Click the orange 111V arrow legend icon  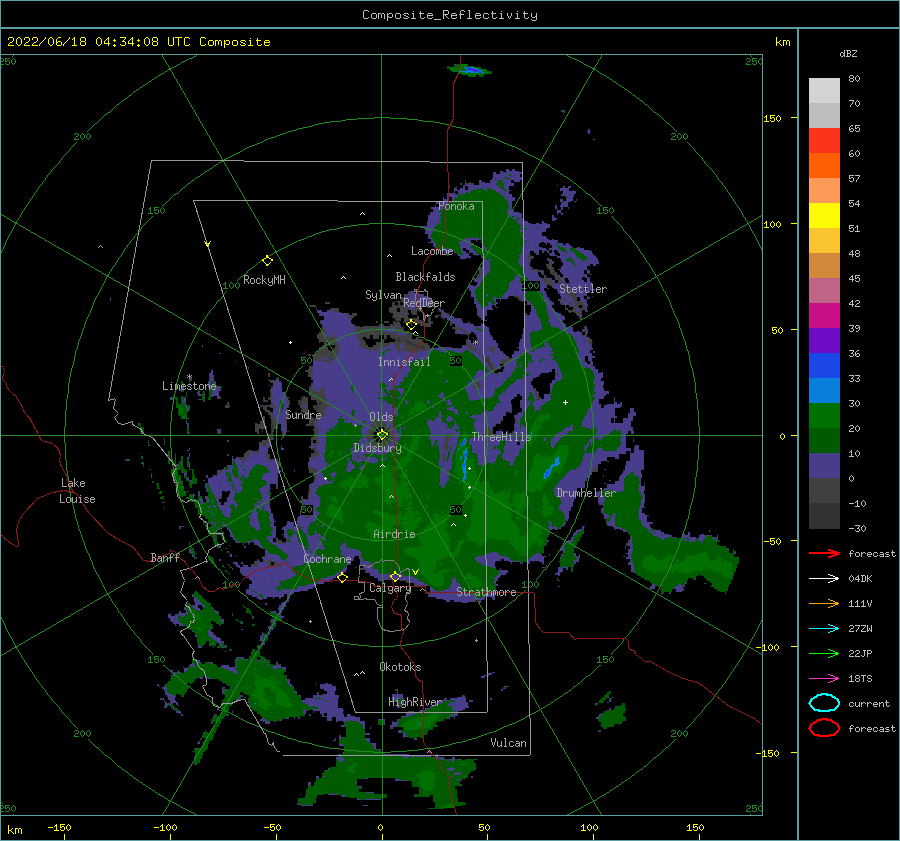tap(824, 603)
